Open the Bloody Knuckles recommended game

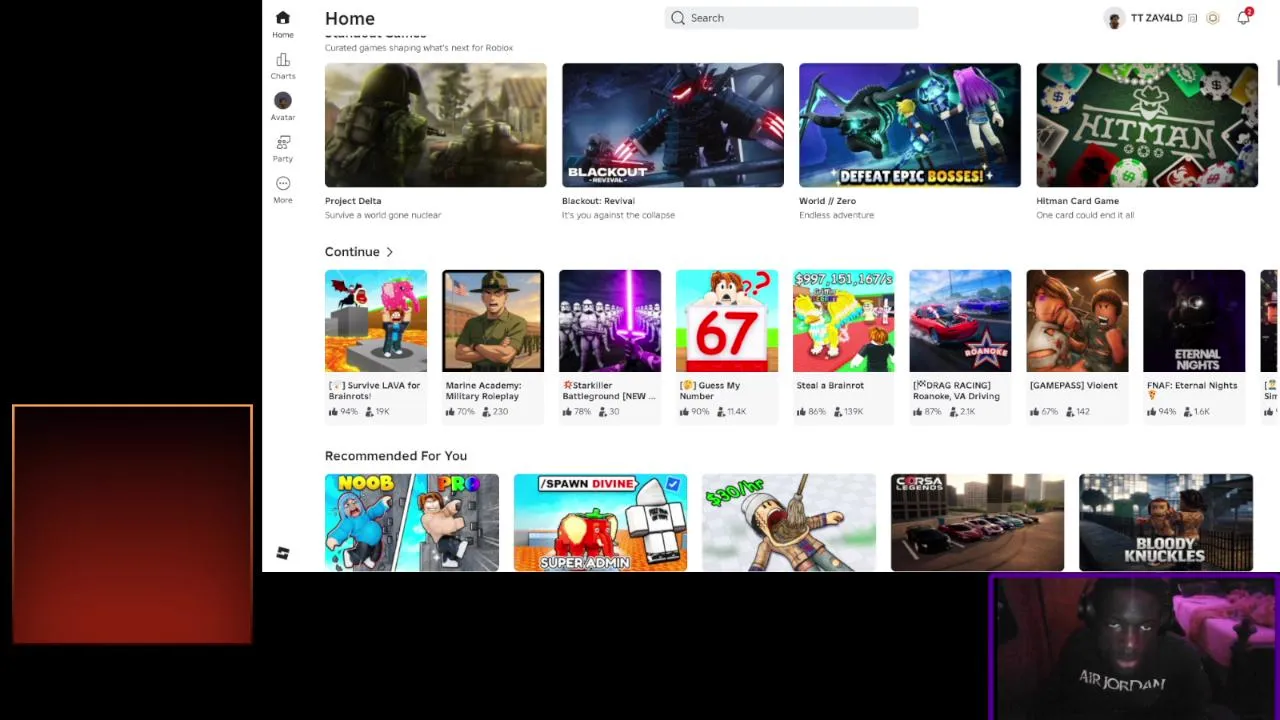(1166, 523)
